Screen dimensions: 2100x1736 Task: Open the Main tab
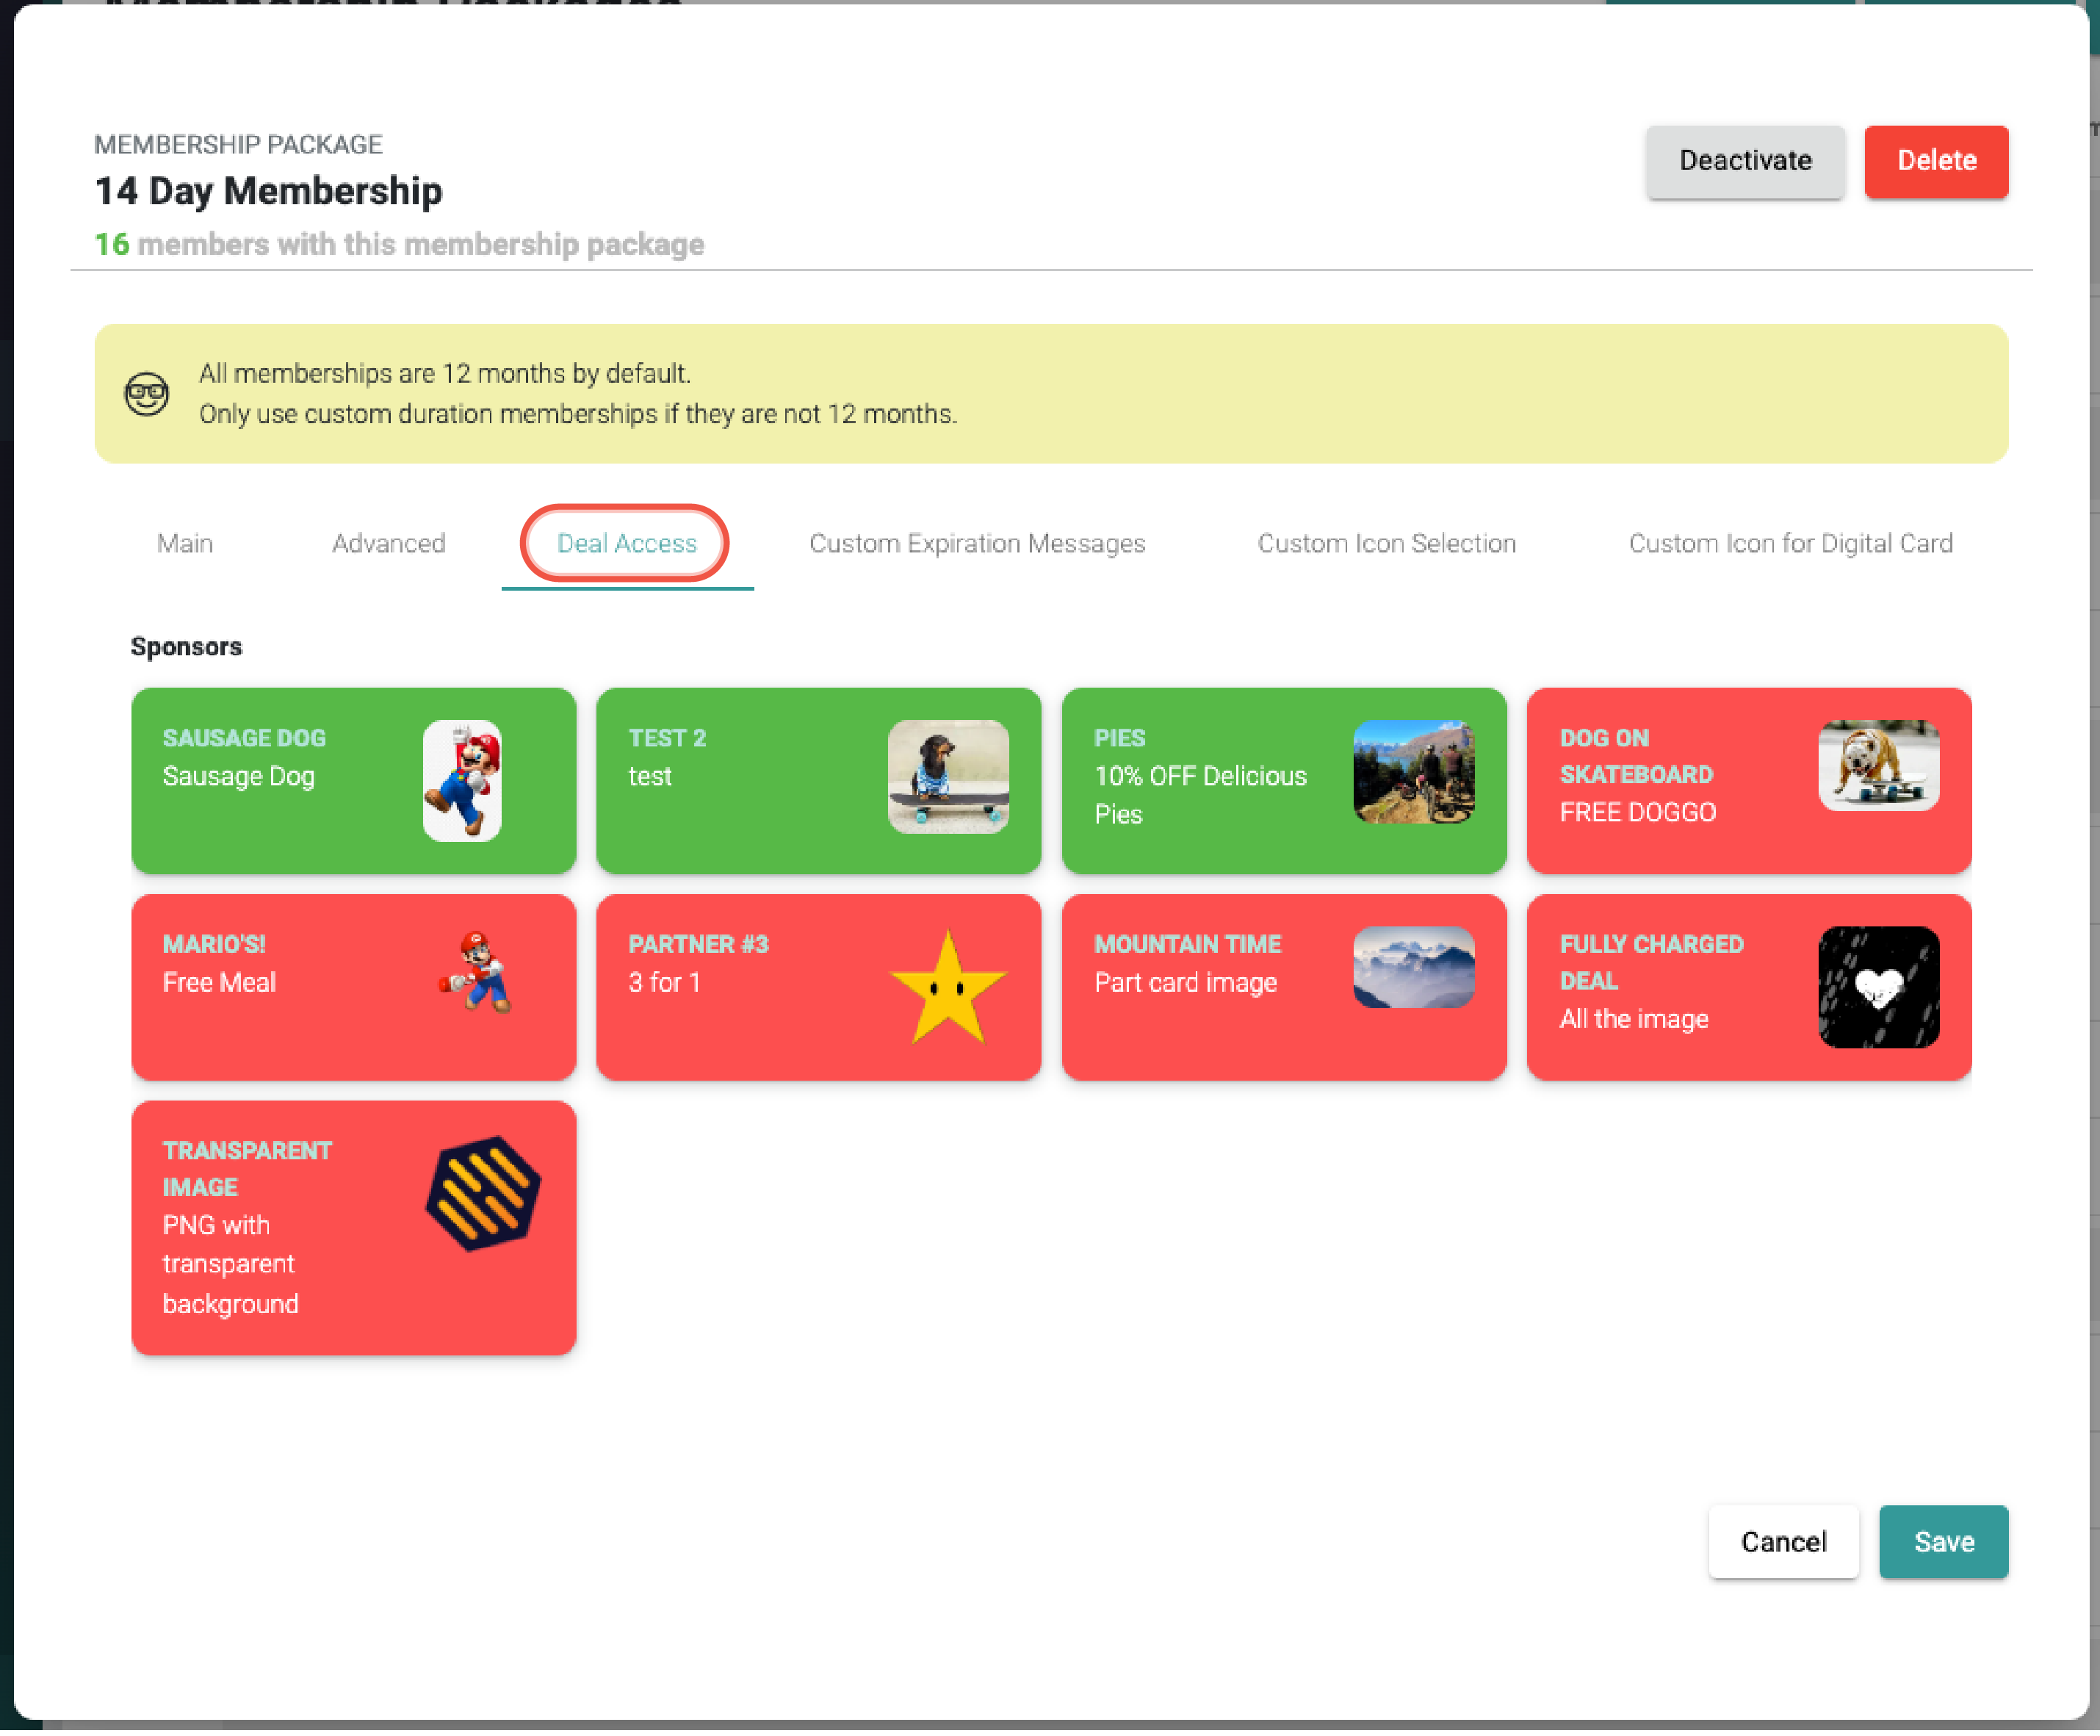click(x=185, y=544)
